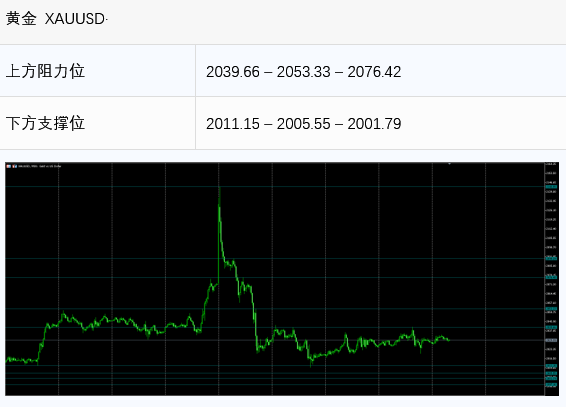Click the last point of the green price line
The image size is (566, 407).
point(449,340)
